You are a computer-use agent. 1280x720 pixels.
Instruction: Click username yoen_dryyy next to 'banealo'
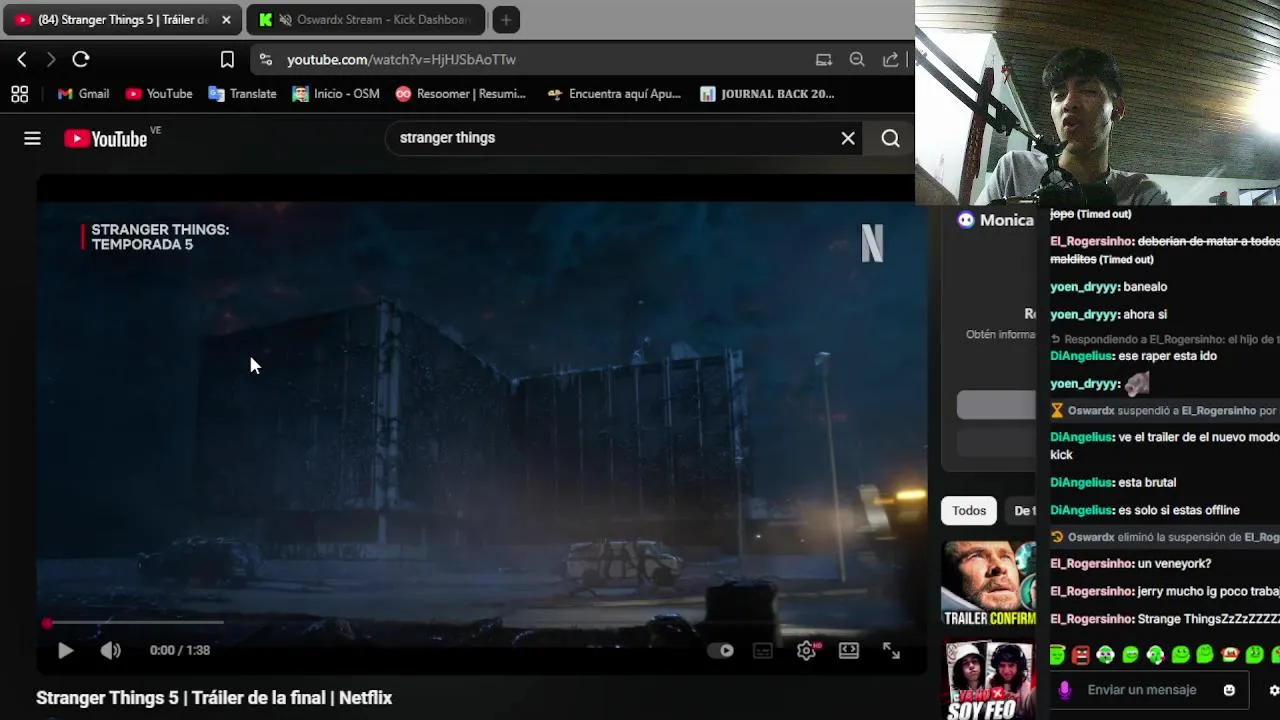pos(1084,287)
